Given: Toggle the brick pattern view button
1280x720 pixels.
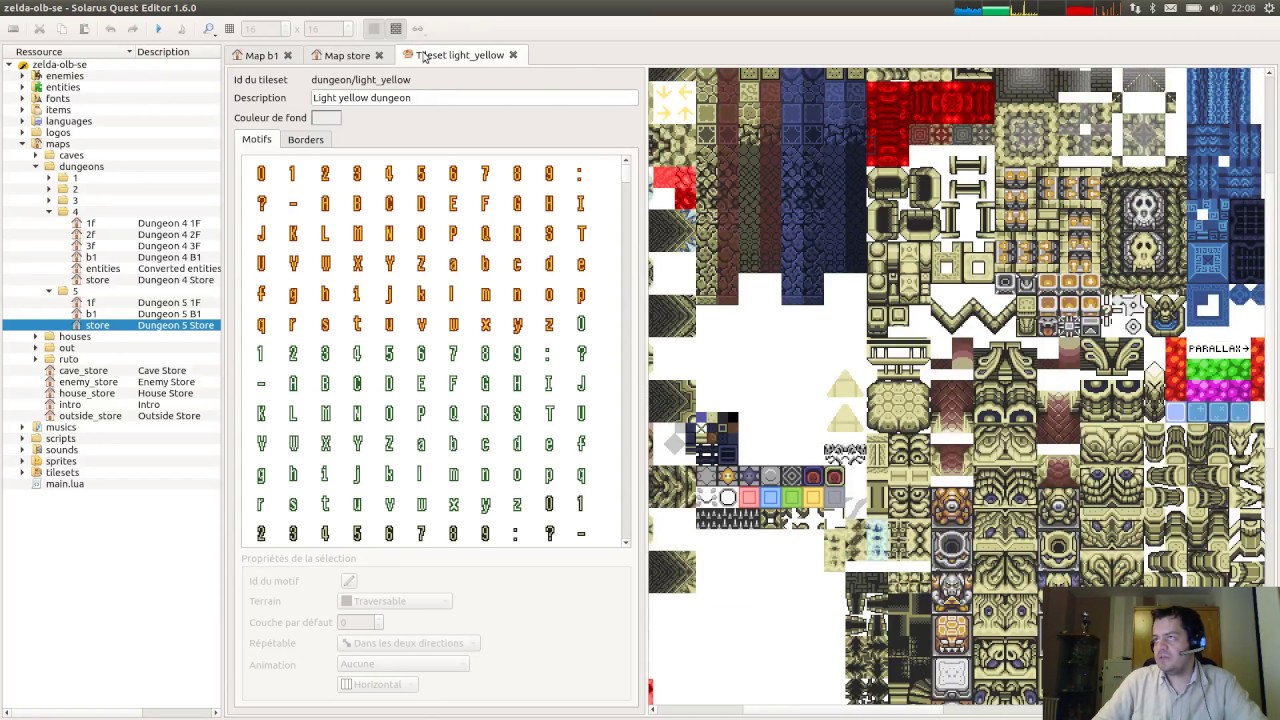Looking at the screenshot, I should tap(395, 29).
